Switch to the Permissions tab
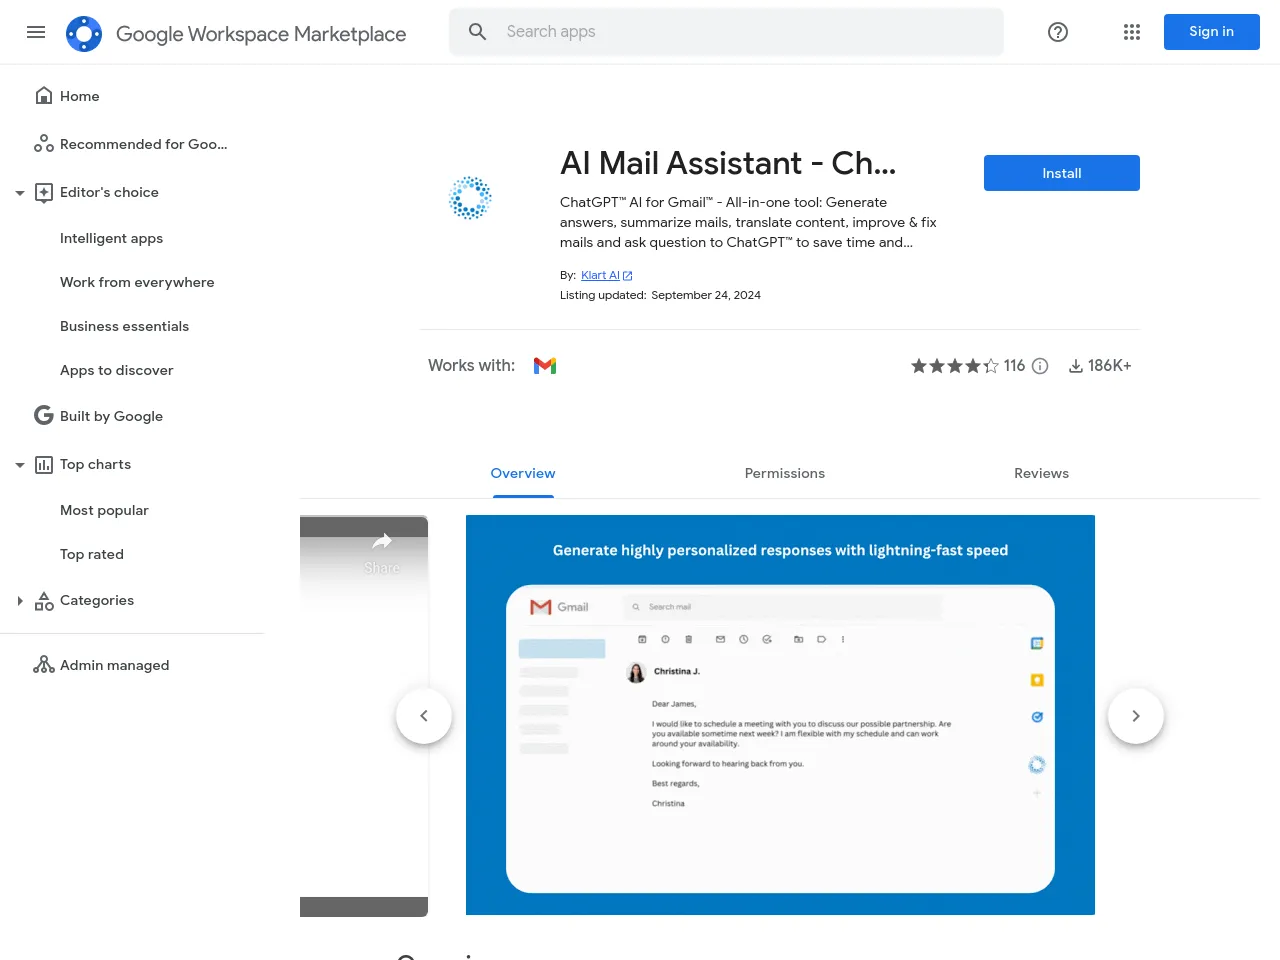Image resolution: width=1280 pixels, height=960 pixels. click(784, 473)
